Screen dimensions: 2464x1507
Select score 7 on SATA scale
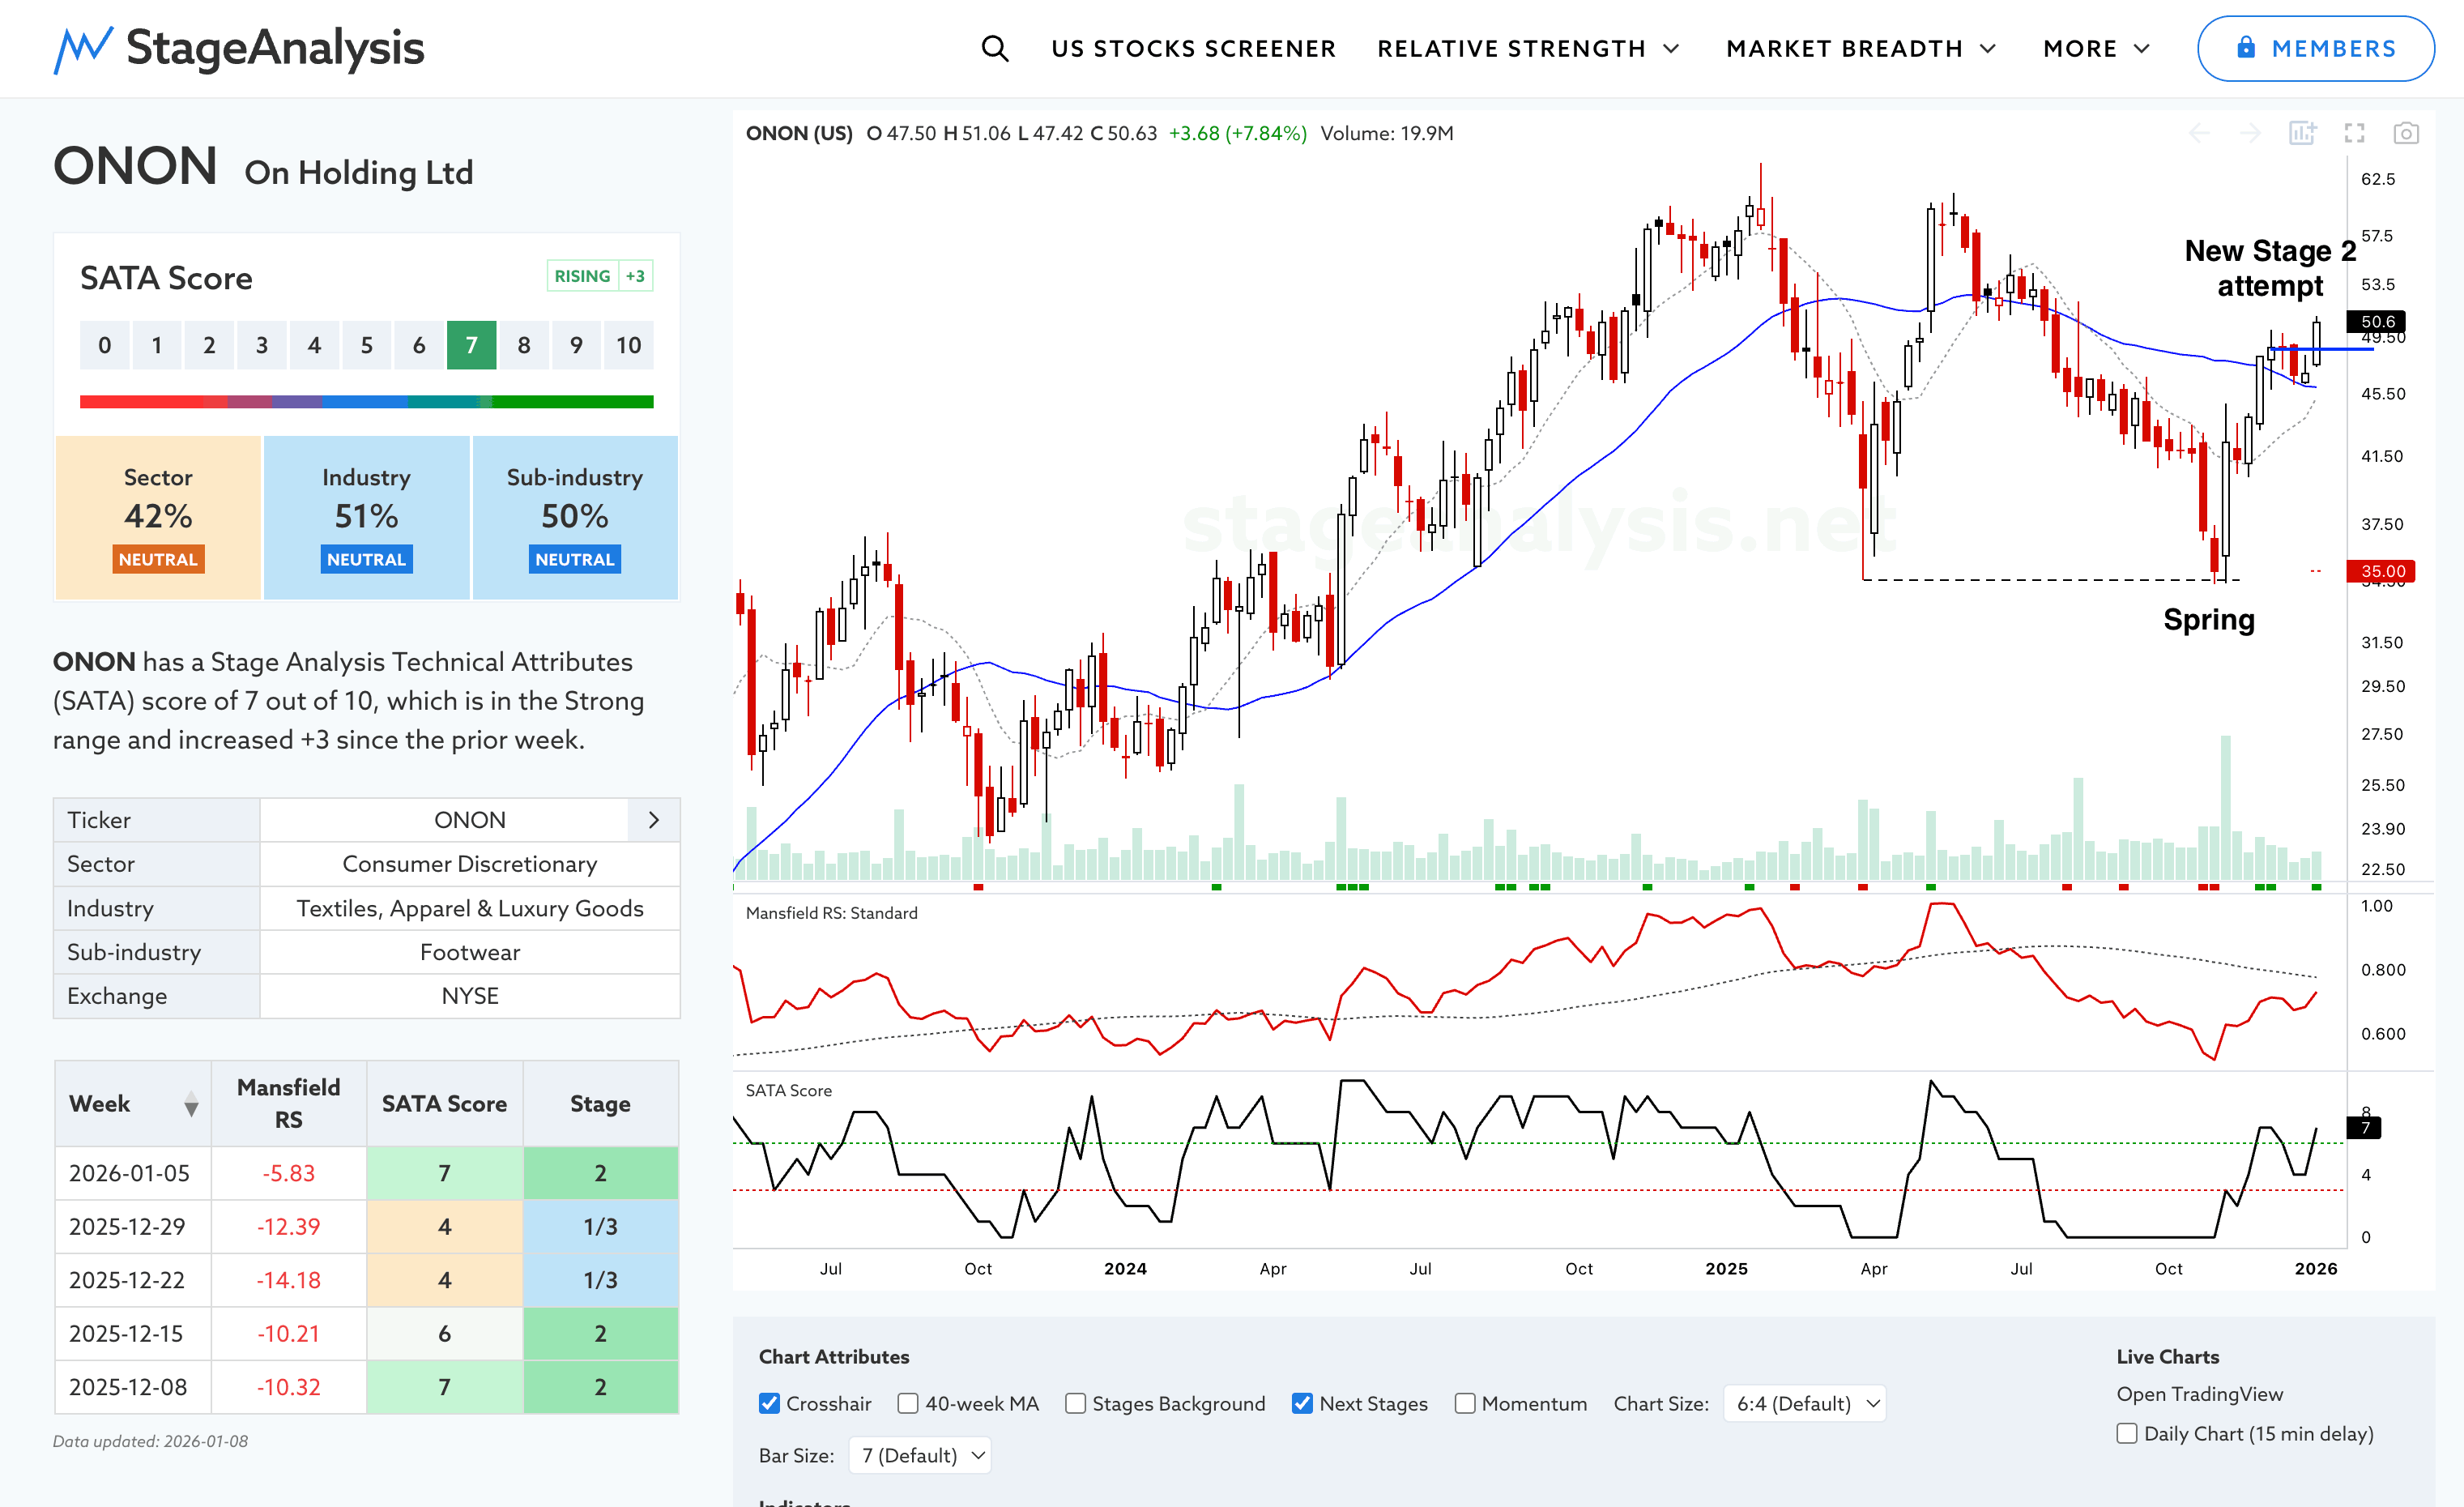[x=471, y=345]
